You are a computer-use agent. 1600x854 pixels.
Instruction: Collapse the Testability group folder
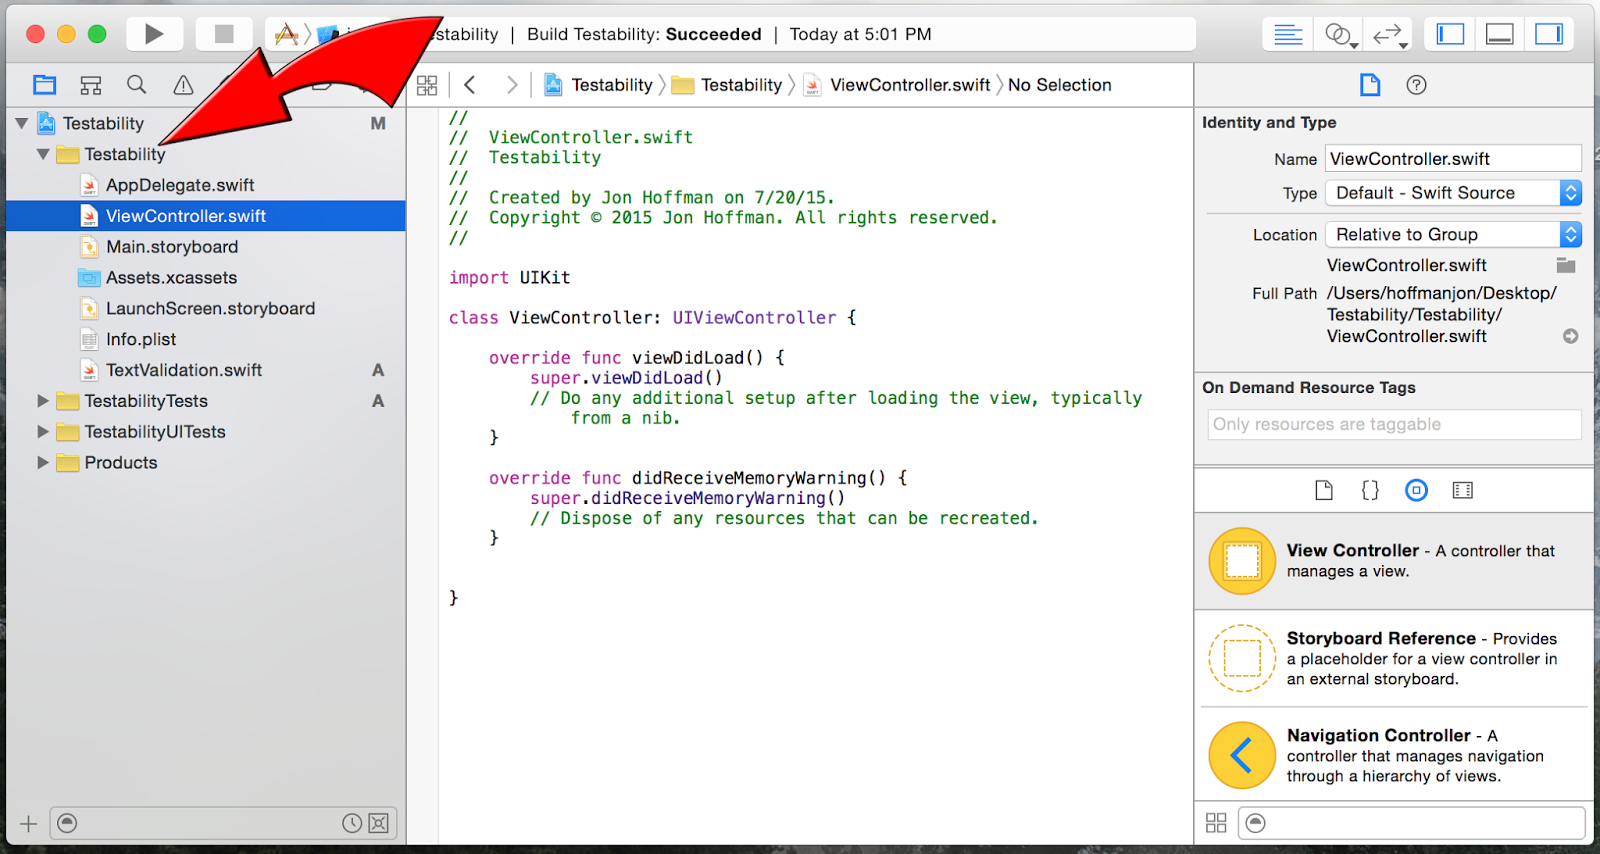(42, 154)
